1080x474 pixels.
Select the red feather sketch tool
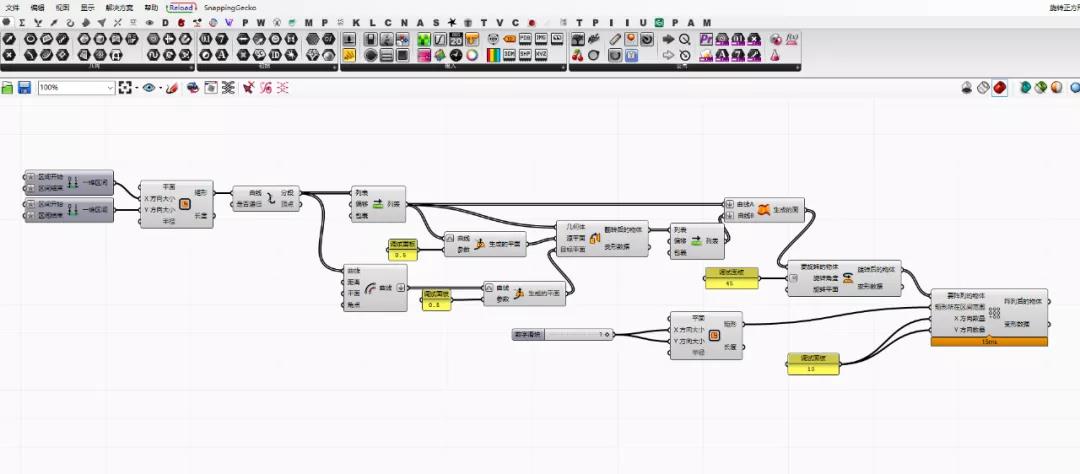click(x=172, y=87)
